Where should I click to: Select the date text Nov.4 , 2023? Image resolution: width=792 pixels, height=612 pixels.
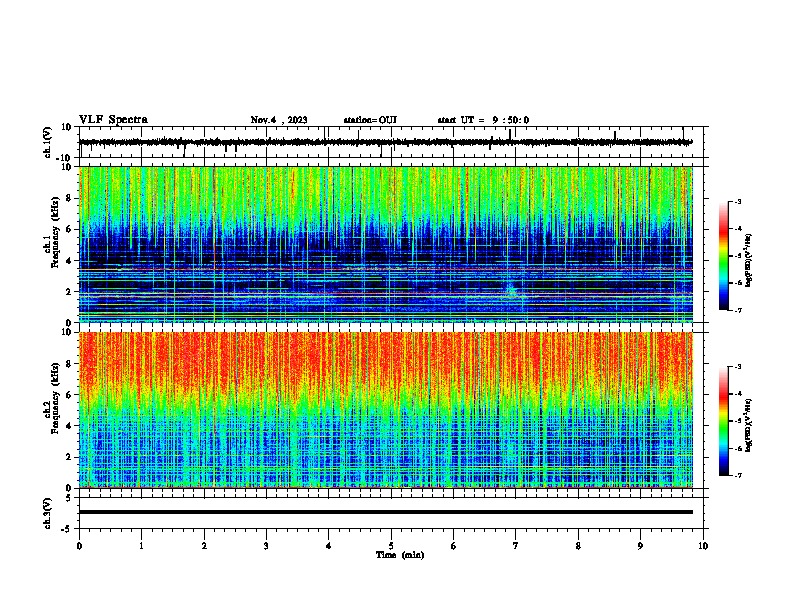click(279, 120)
